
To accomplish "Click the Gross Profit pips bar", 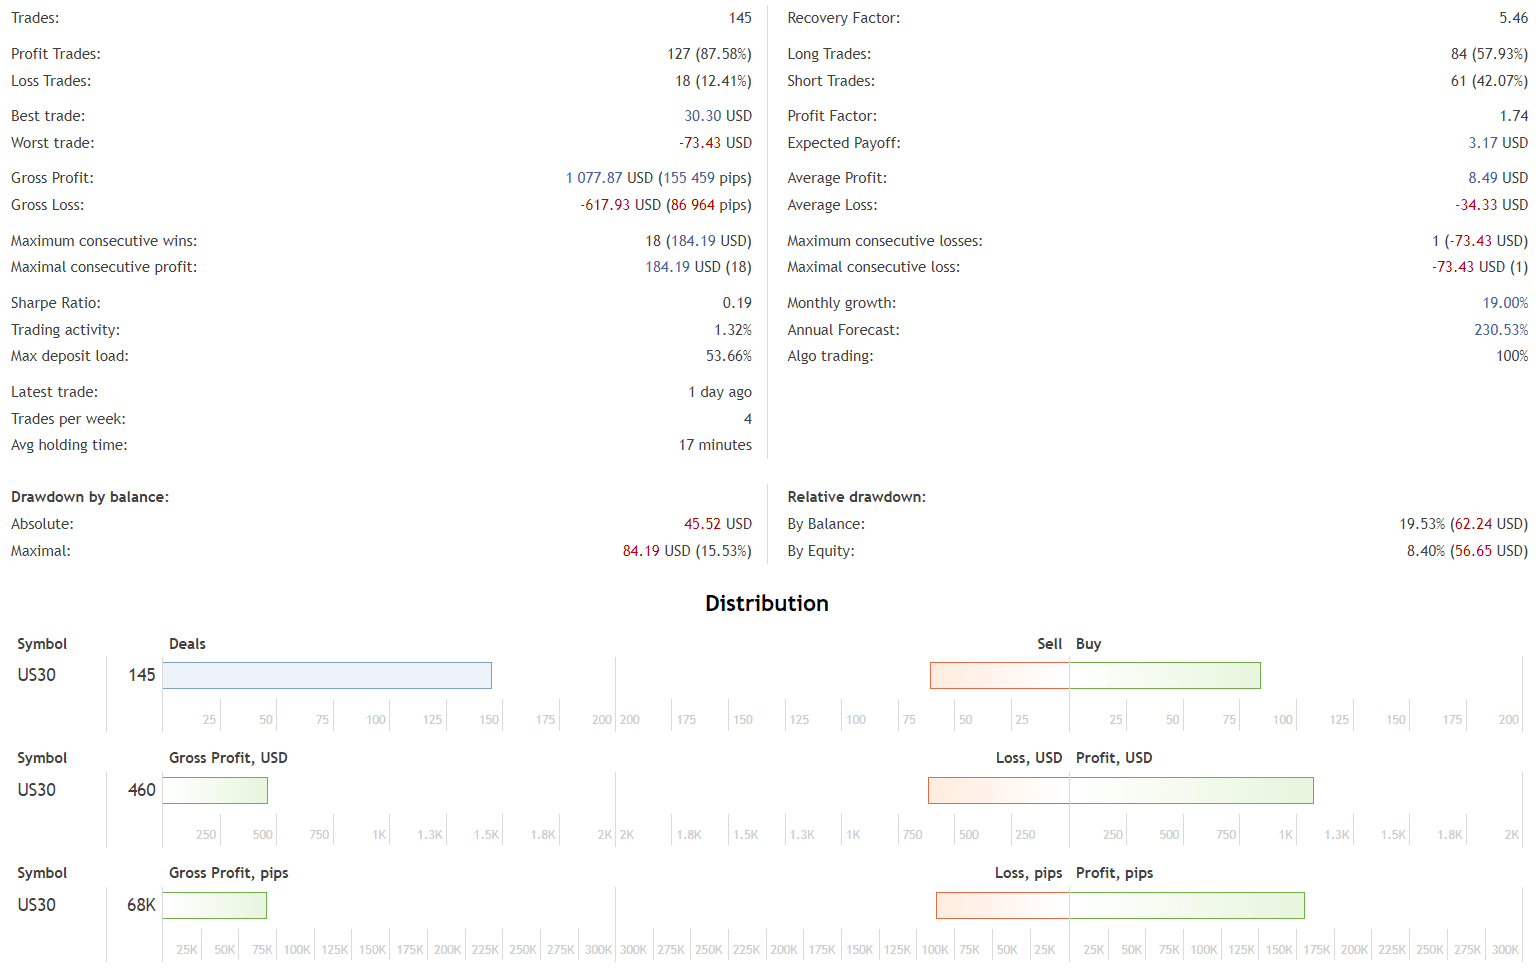I will (215, 905).
